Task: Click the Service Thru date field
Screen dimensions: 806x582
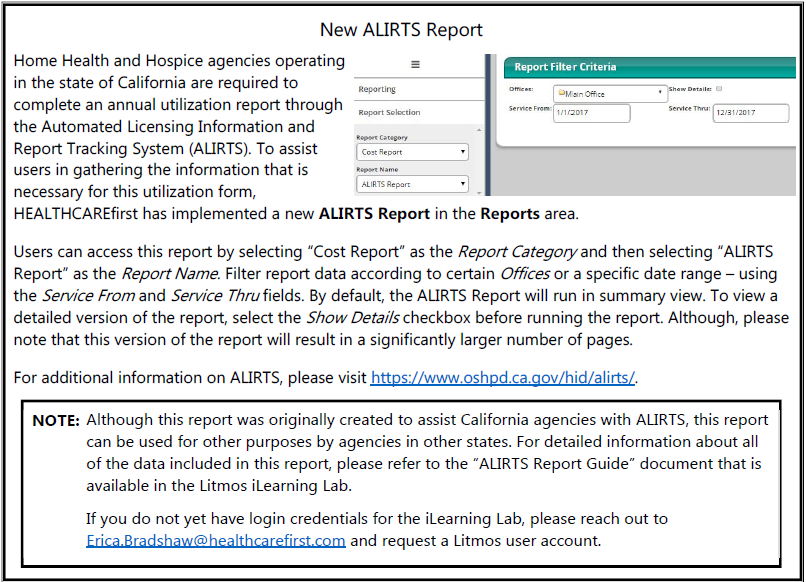Action: pos(750,113)
